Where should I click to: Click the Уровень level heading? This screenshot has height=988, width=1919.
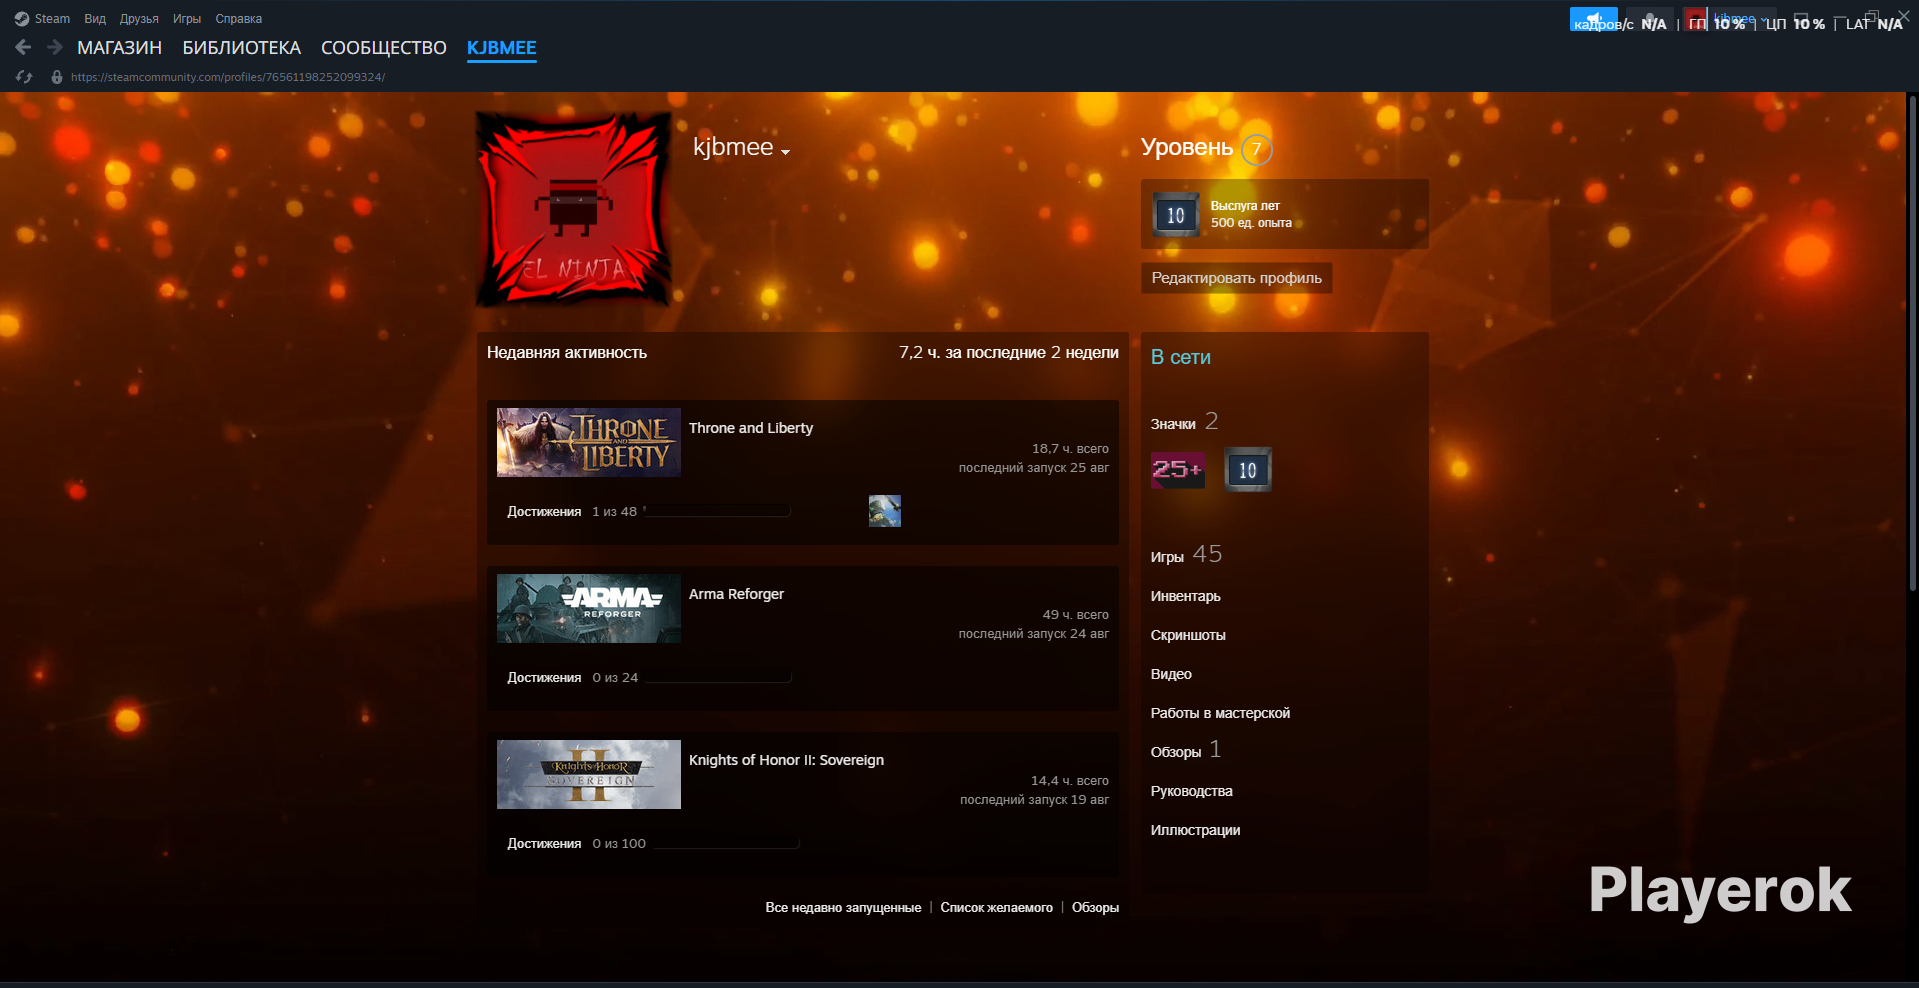pyautogui.click(x=1187, y=147)
